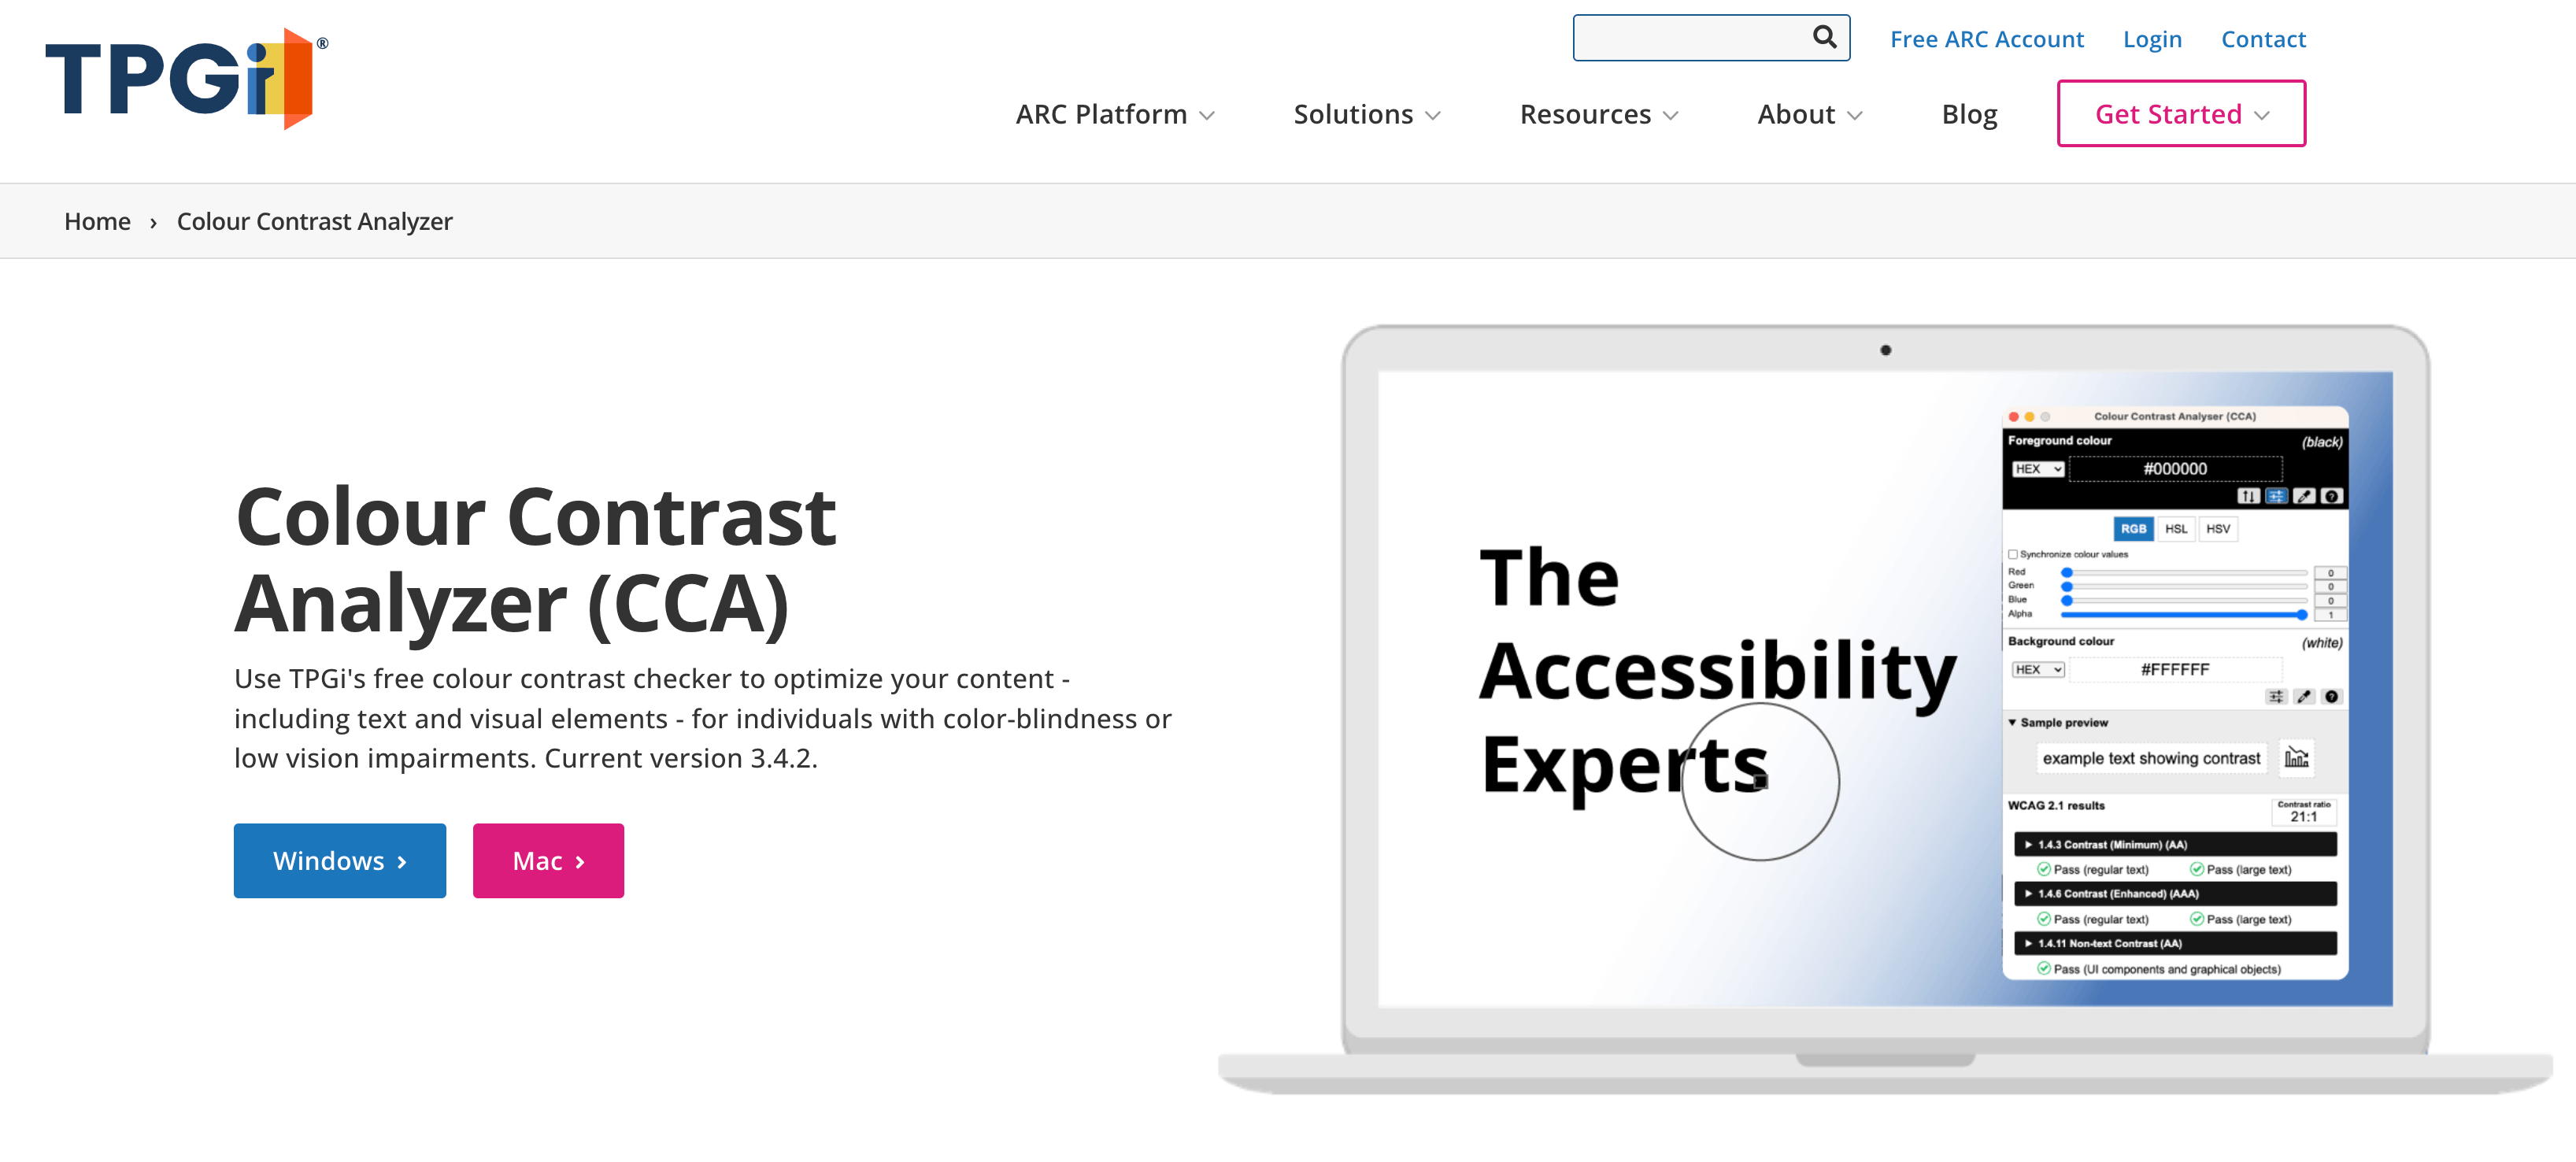Open background colour help icon

[2332, 697]
